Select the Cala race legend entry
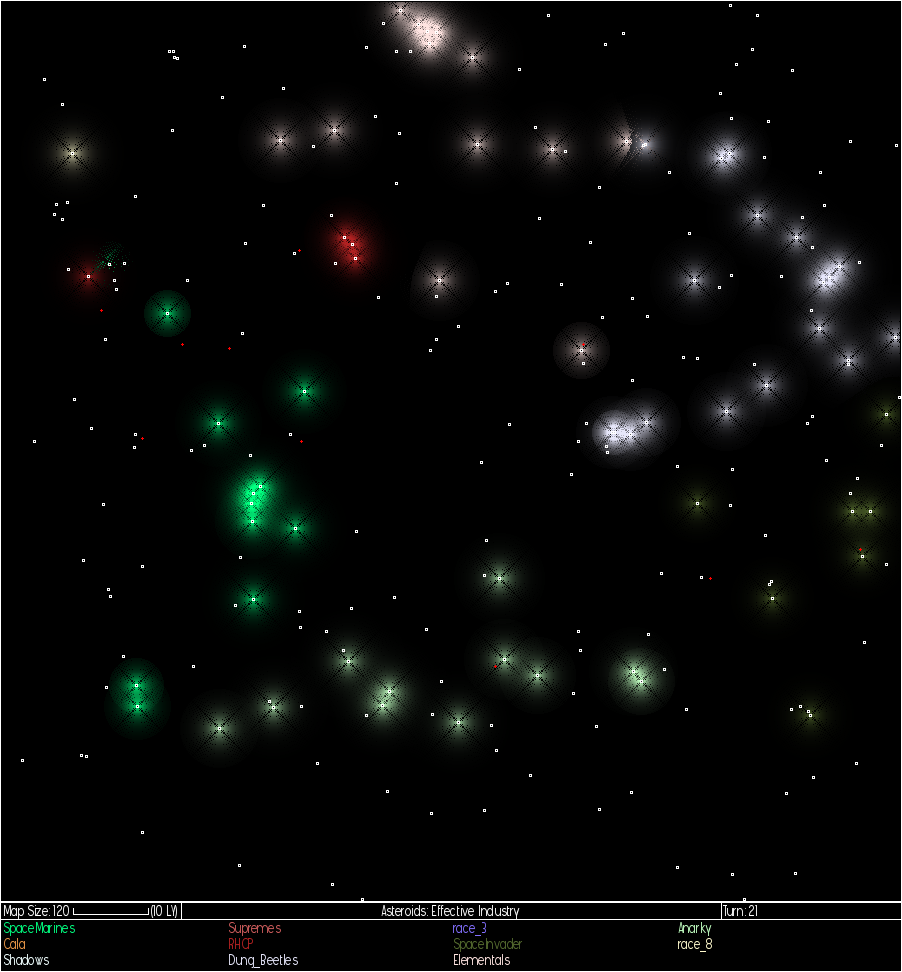Viewport: 902px width, 972px height. tap(14, 944)
